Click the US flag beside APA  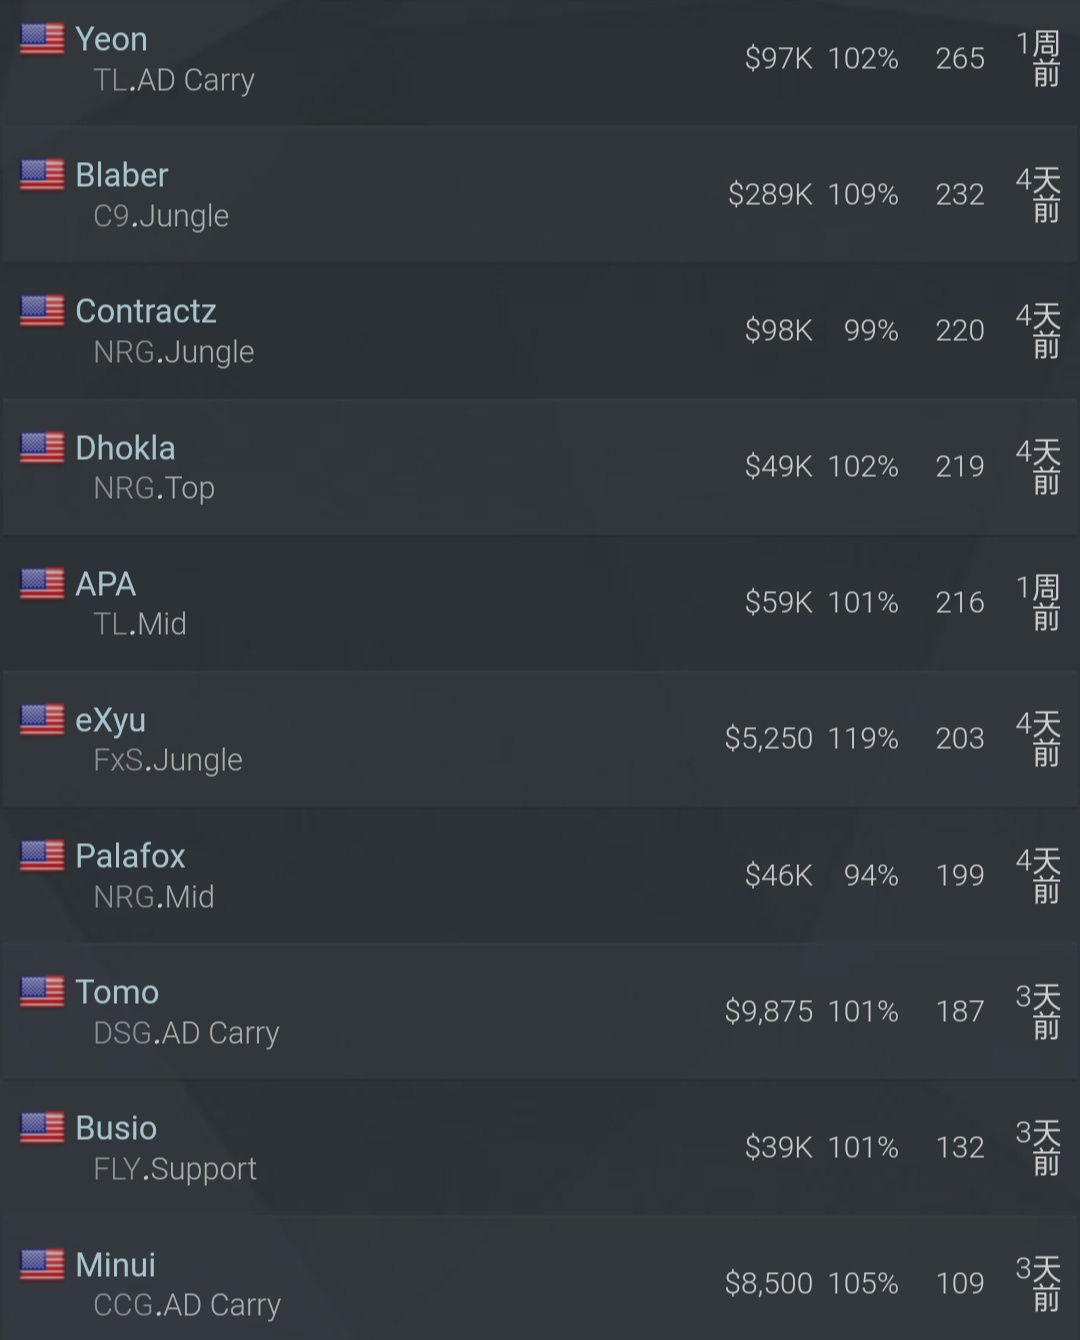(x=42, y=583)
